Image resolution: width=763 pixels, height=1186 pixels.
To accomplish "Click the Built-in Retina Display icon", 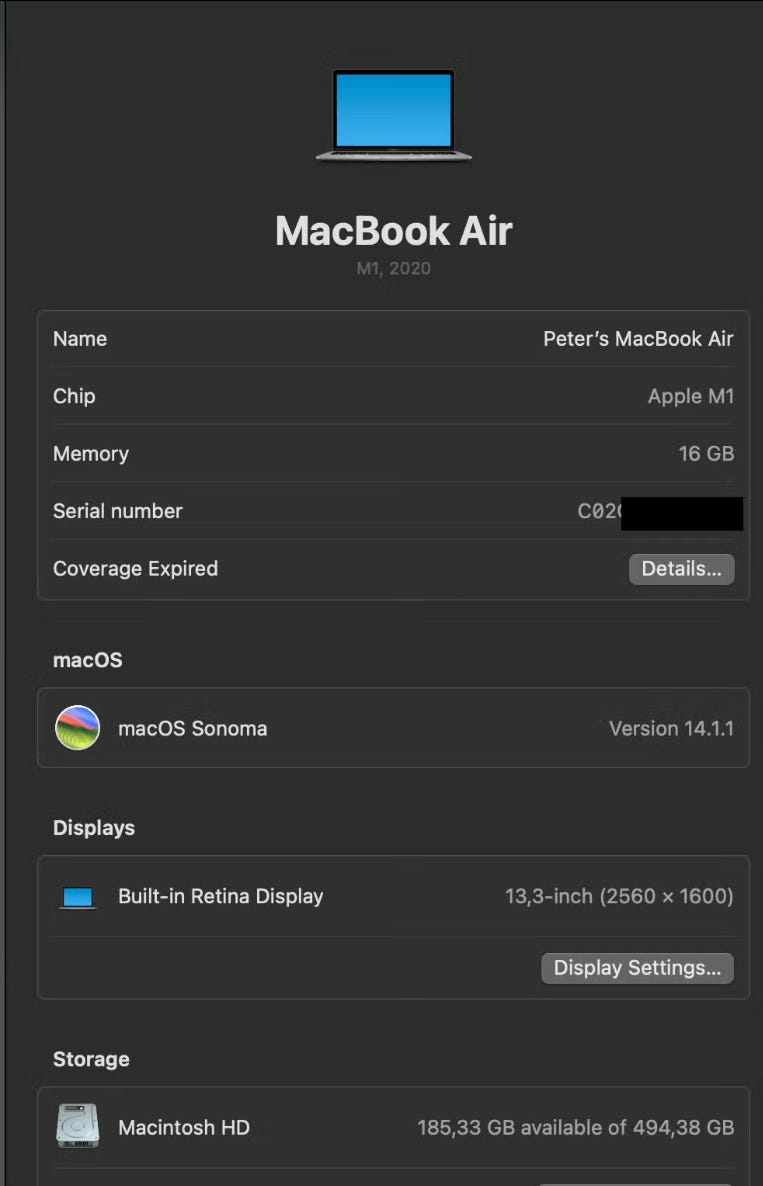I will (x=77, y=897).
